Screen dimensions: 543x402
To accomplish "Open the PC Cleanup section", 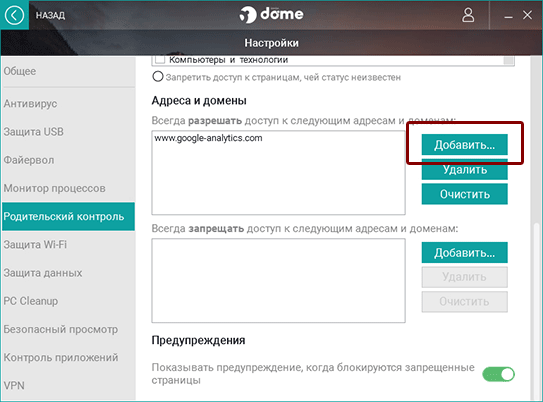I will point(31,301).
